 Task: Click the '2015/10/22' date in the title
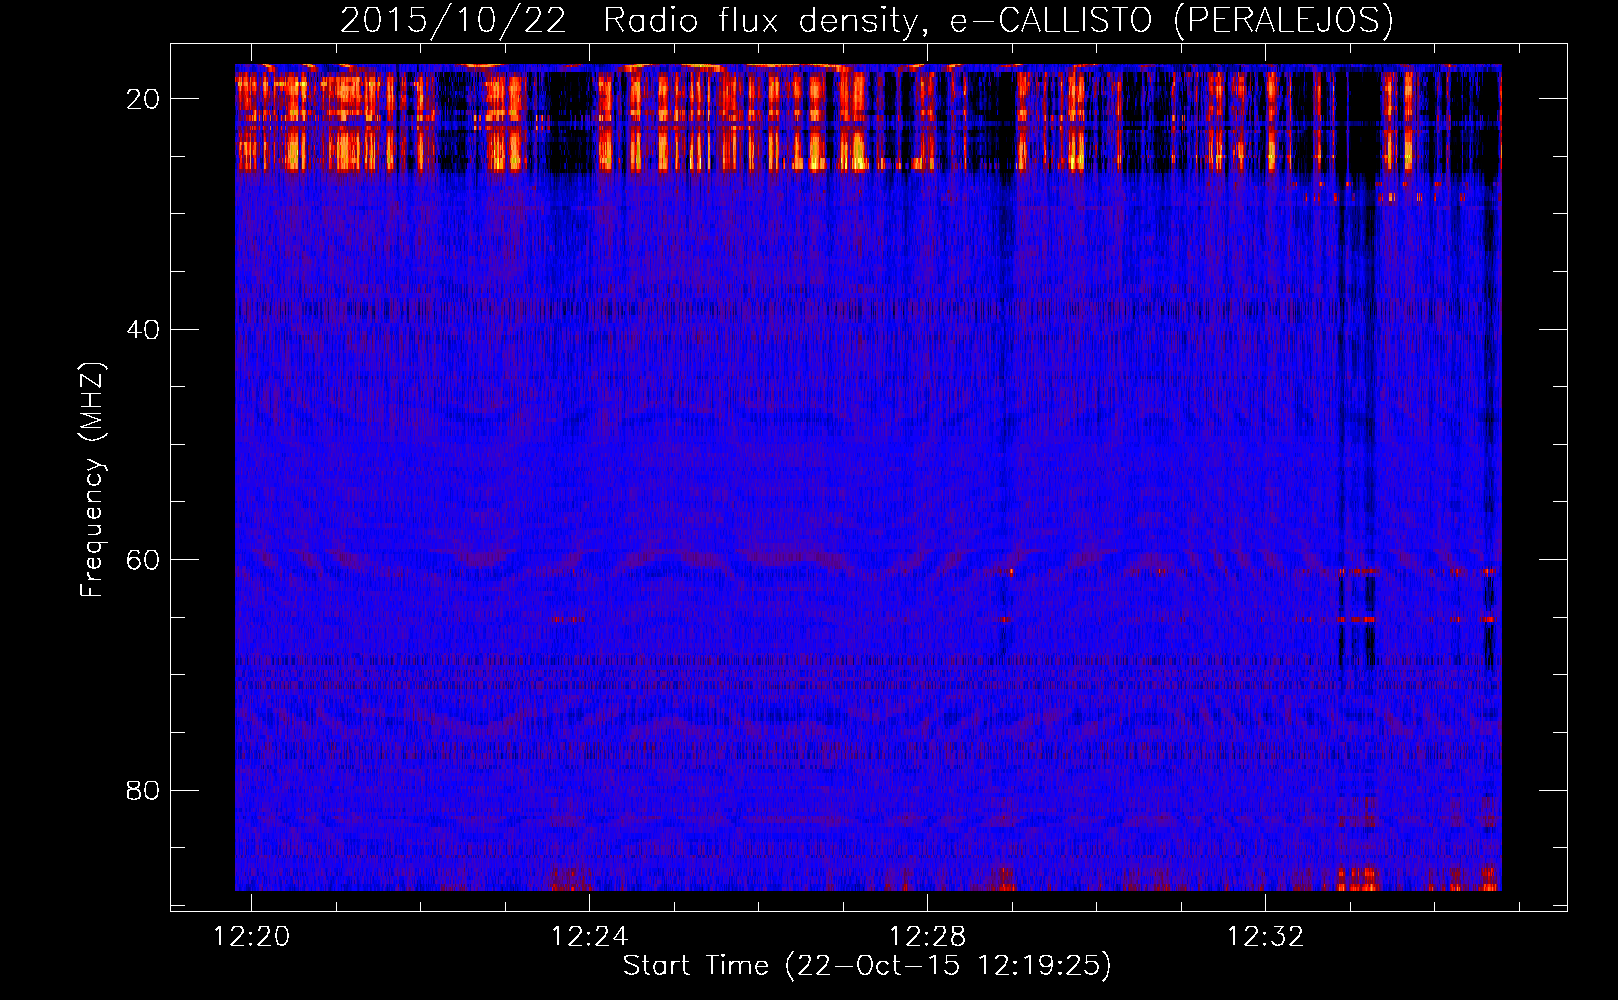click(x=453, y=21)
